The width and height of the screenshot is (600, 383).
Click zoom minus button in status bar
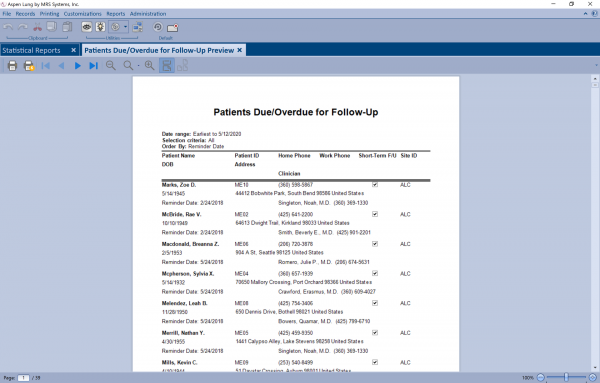tap(540, 378)
